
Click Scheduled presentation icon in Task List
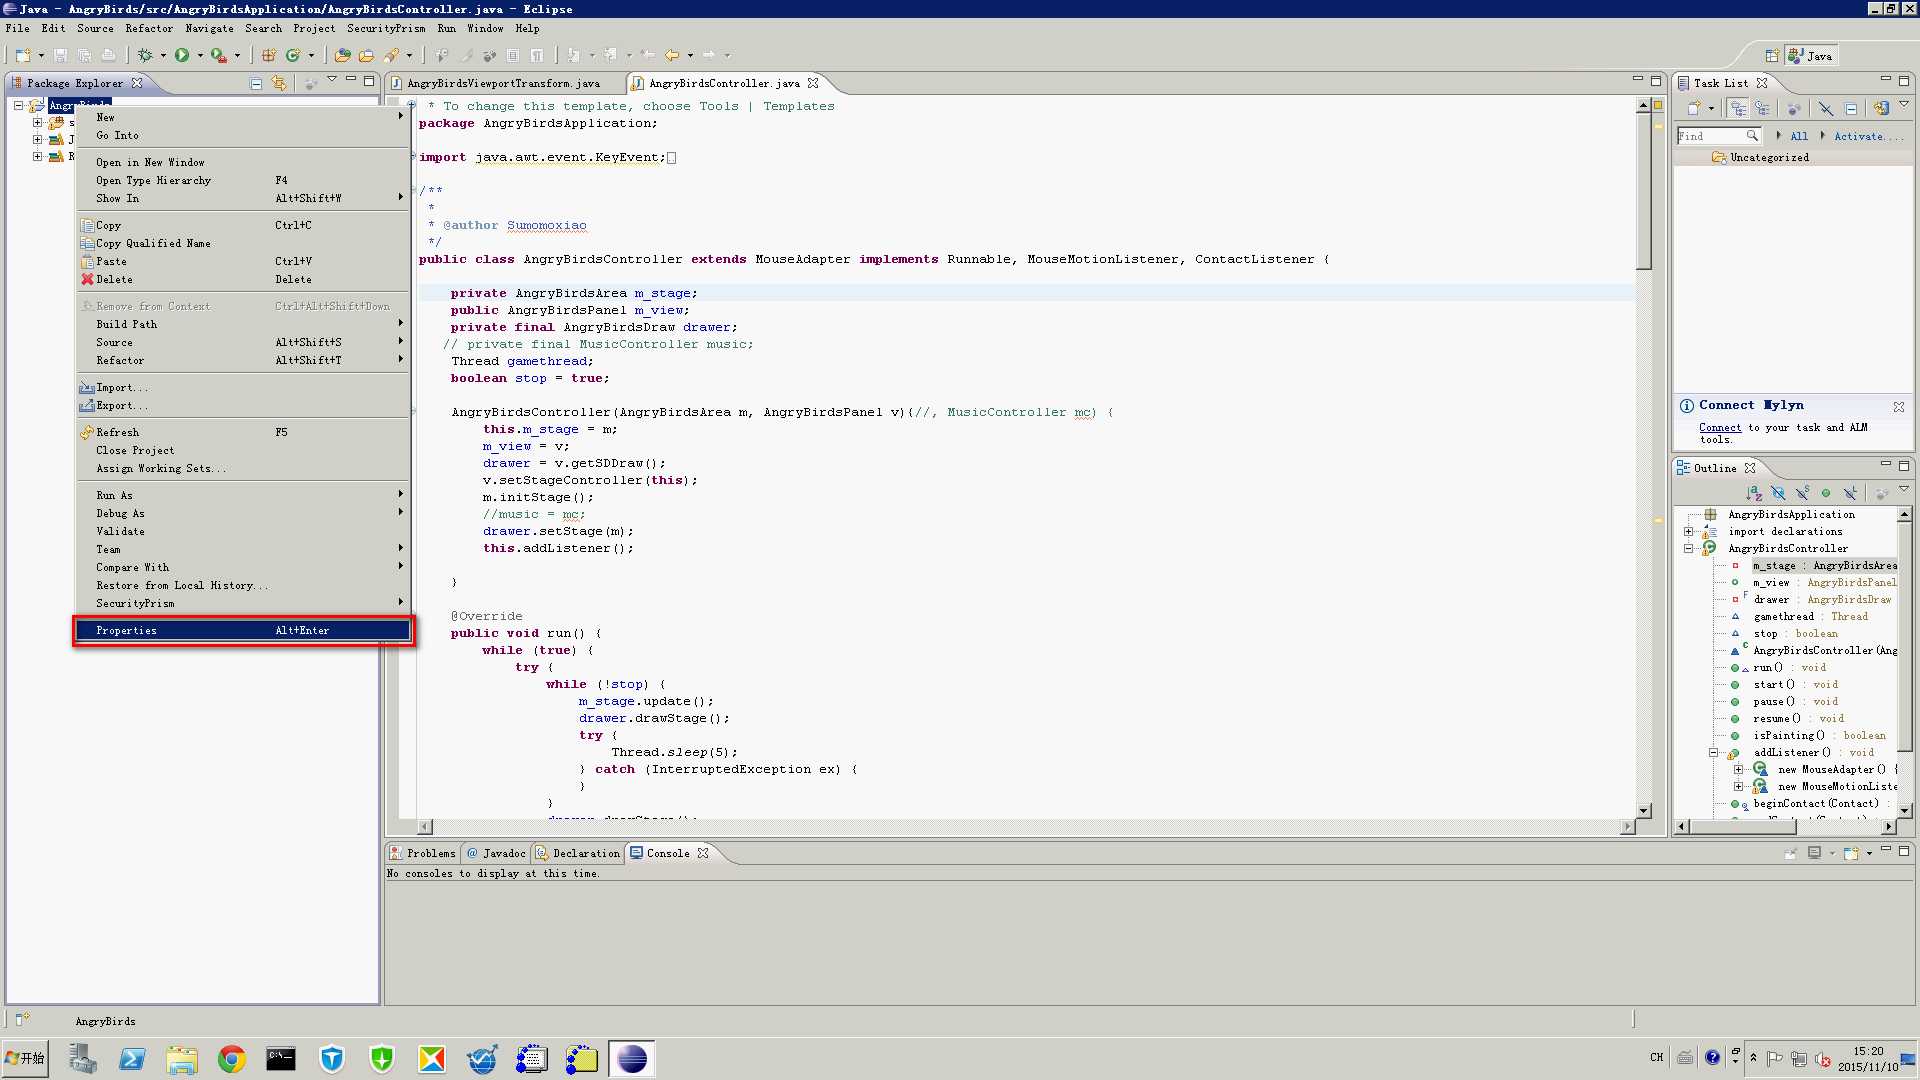click(x=1762, y=108)
